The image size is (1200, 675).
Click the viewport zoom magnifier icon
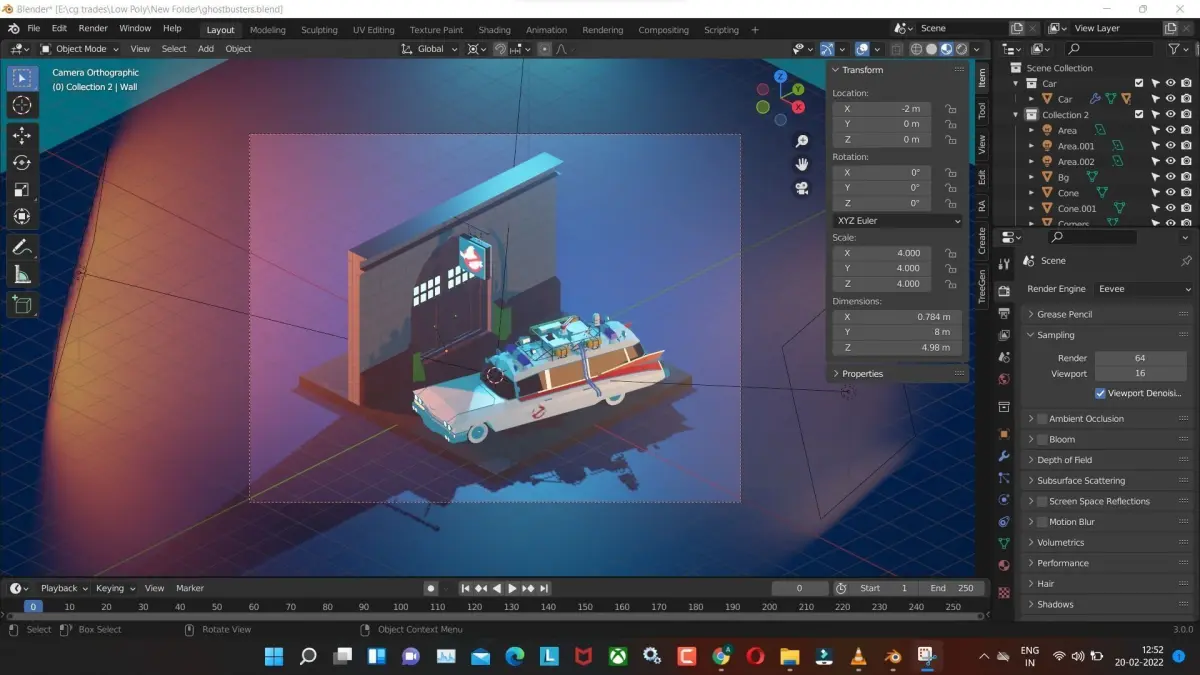coord(802,141)
